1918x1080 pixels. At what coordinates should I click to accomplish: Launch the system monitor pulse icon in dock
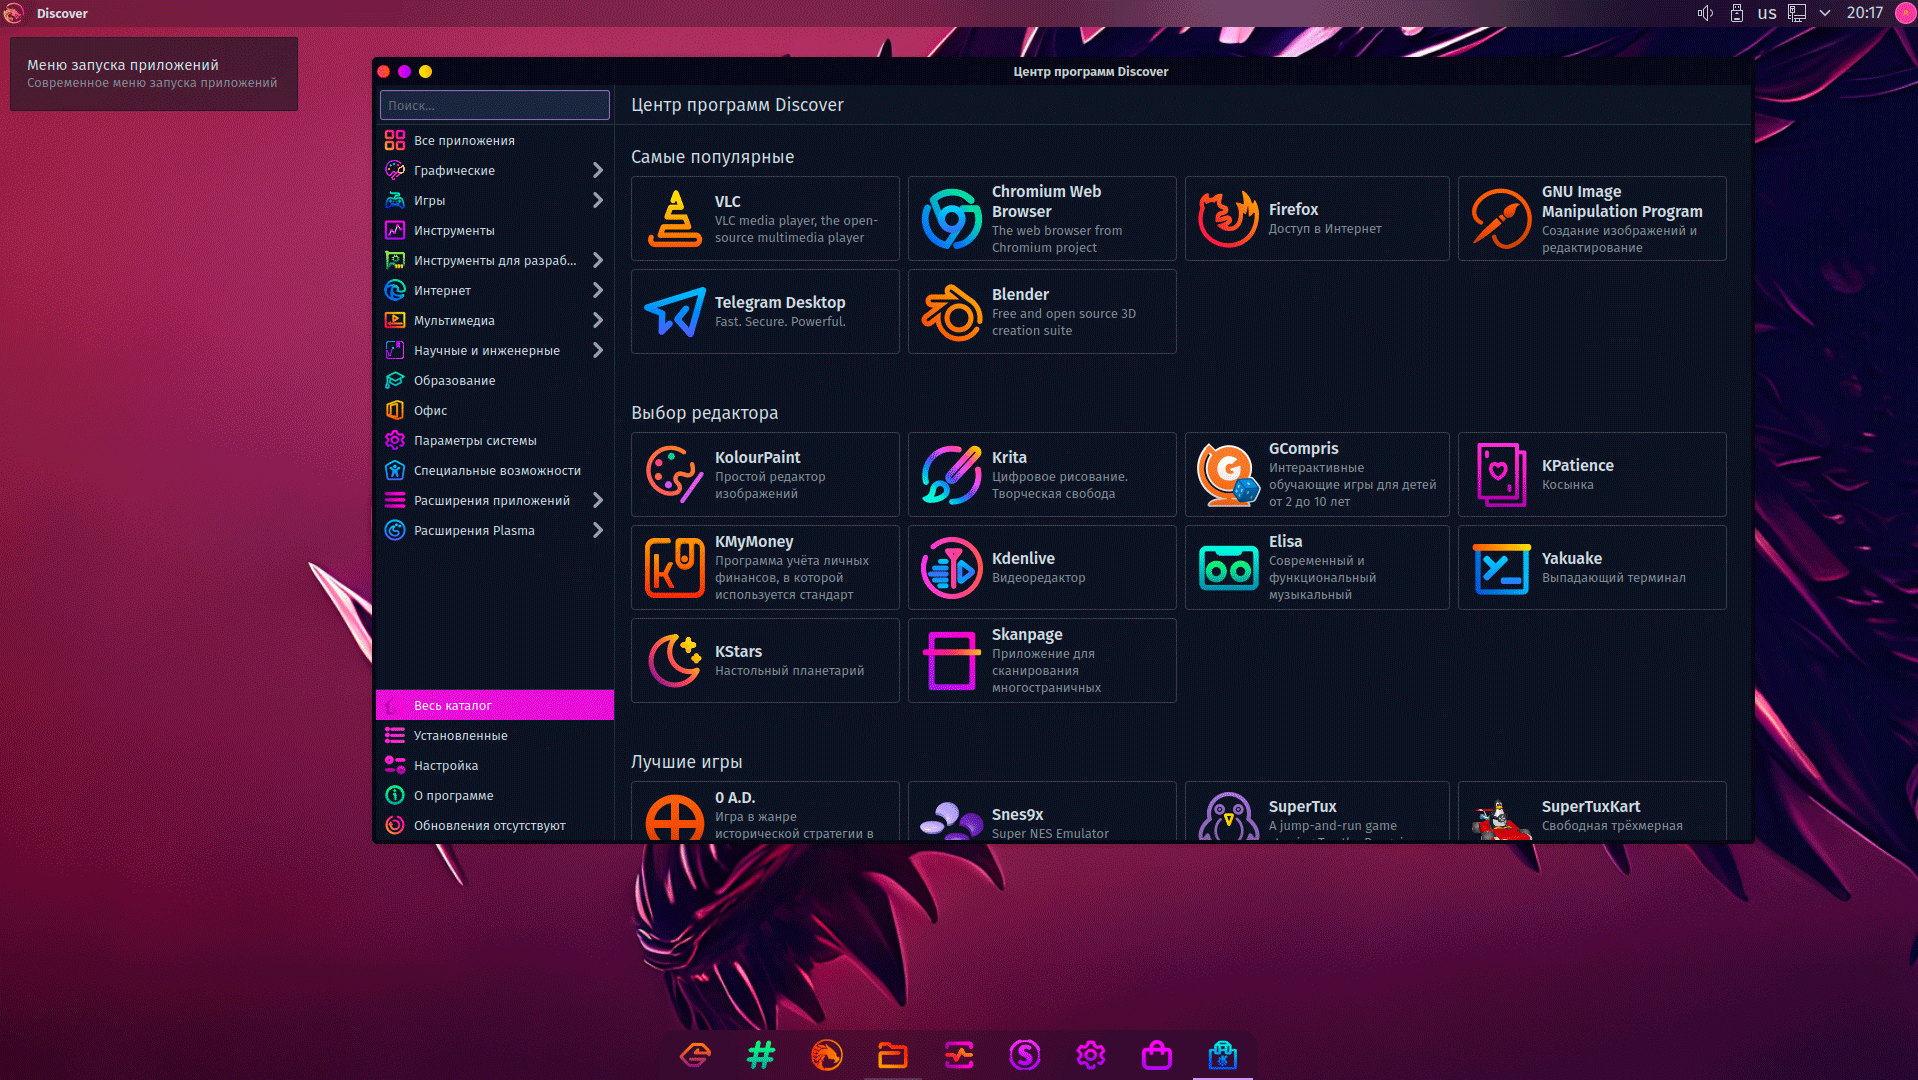click(959, 1054)
